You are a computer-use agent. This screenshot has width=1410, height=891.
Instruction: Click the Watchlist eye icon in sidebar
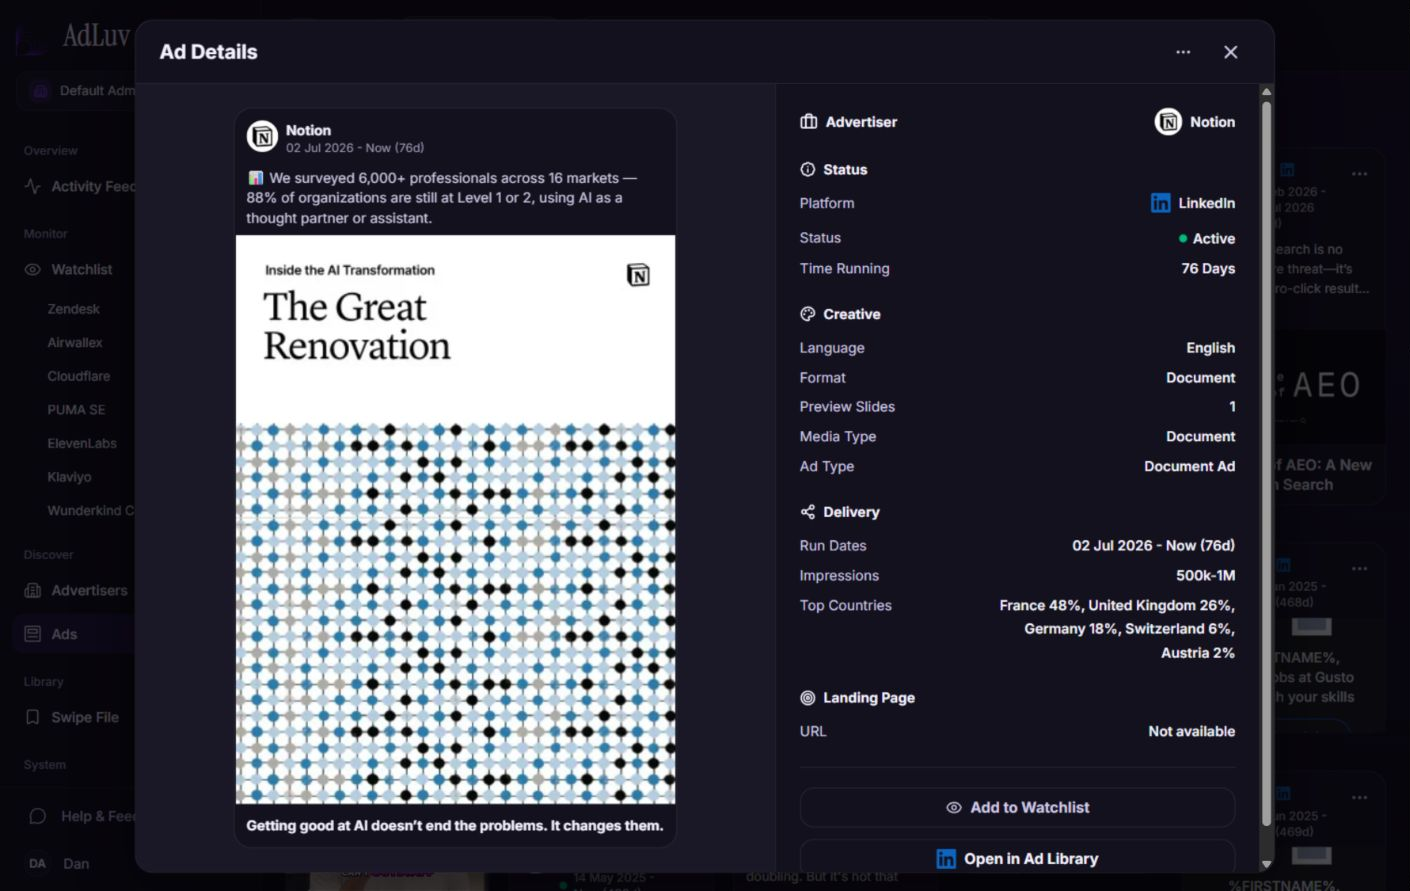pyautogui.click(x=33, y=270)
